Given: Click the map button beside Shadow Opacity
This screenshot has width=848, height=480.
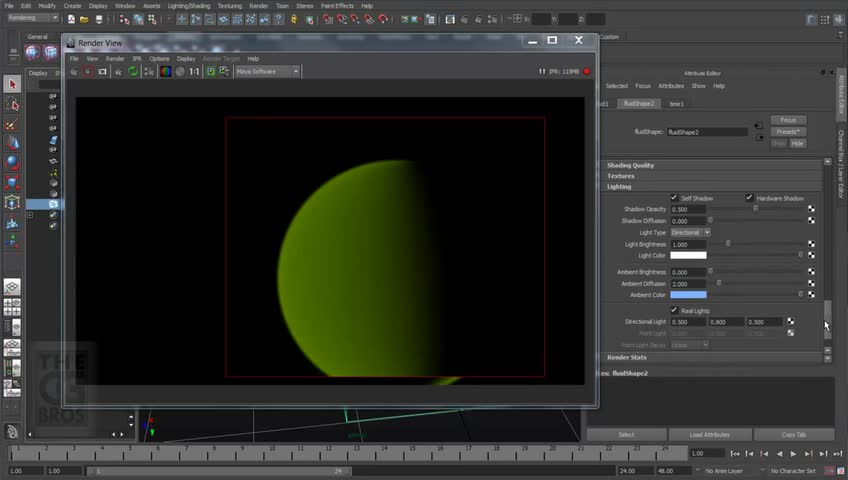Looking at the screenshot, I should point(811,209).
